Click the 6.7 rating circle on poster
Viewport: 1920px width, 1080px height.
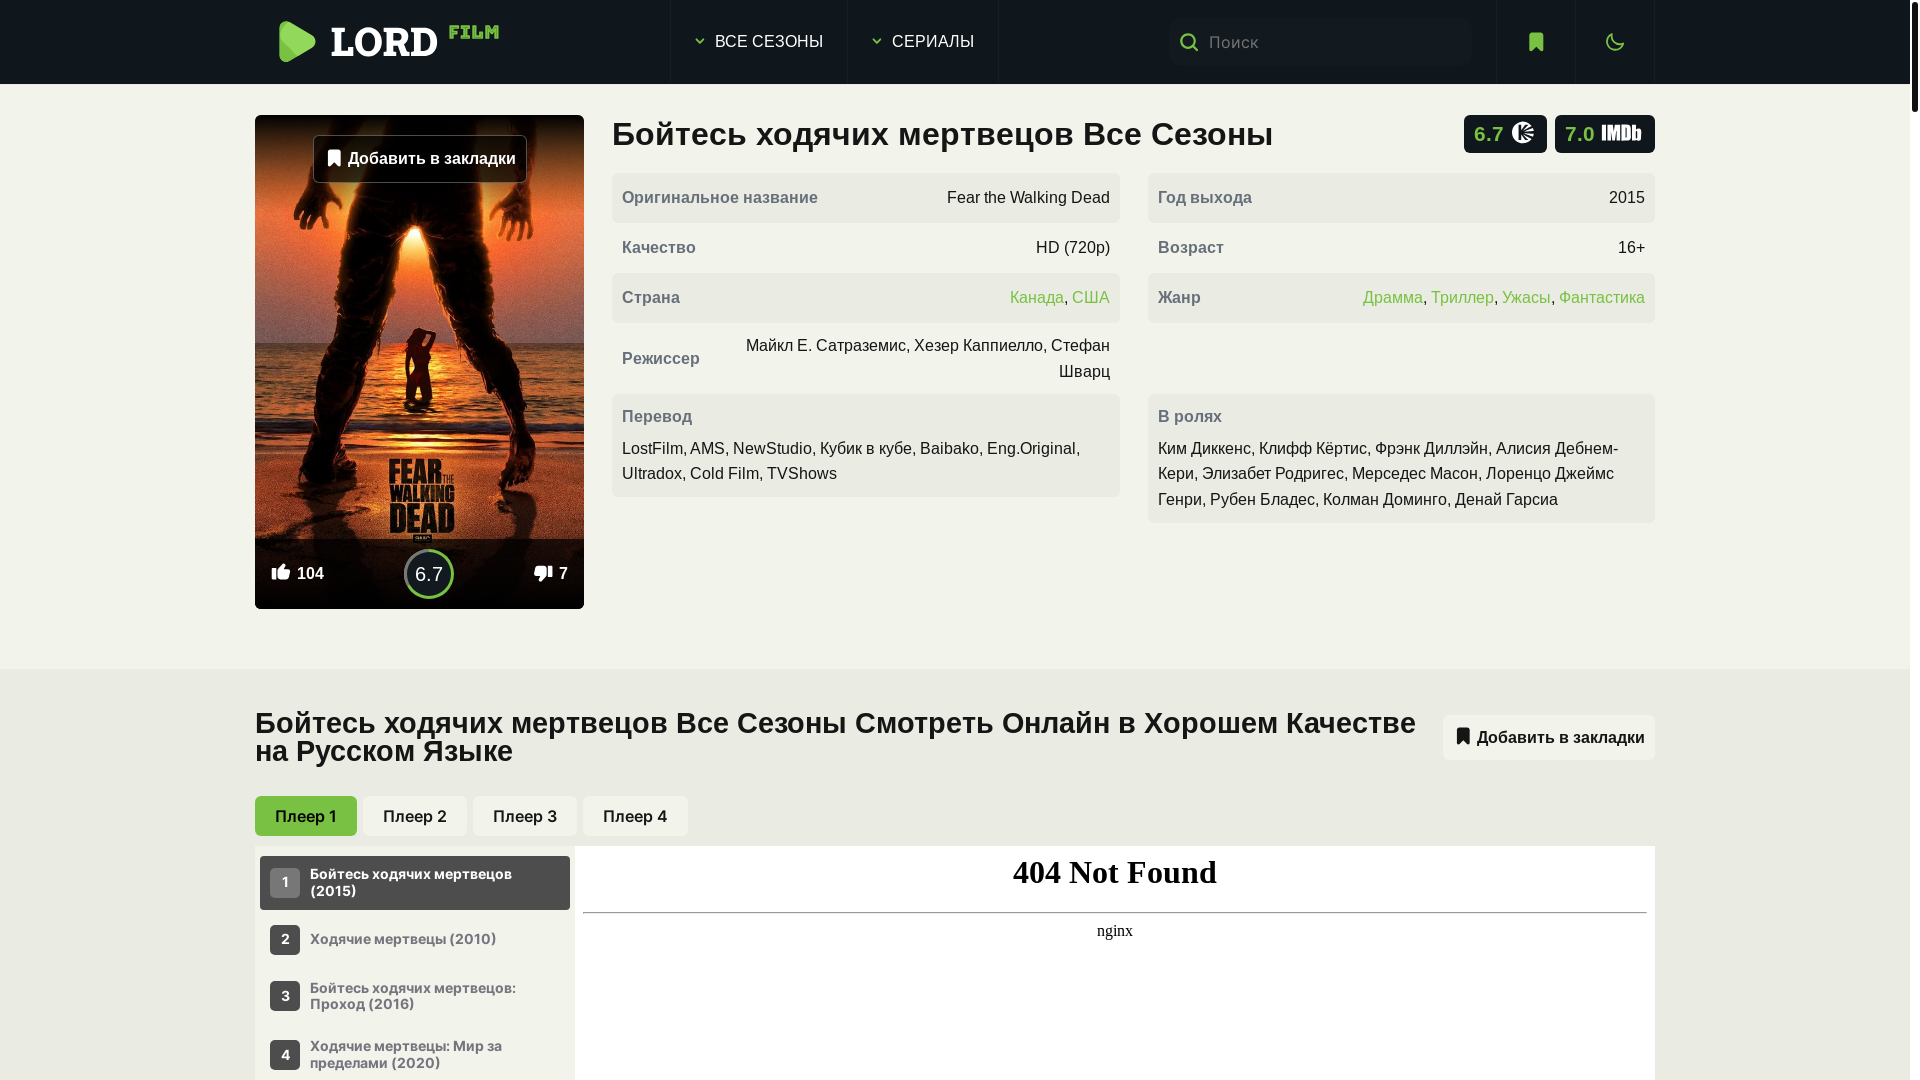click(429, 574)
